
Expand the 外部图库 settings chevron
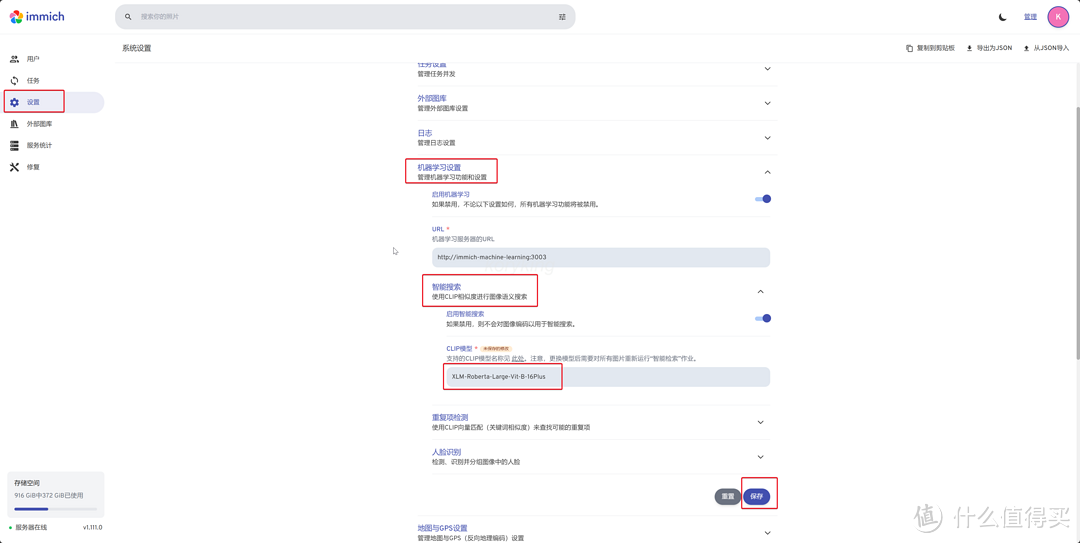tap(767, 103)
